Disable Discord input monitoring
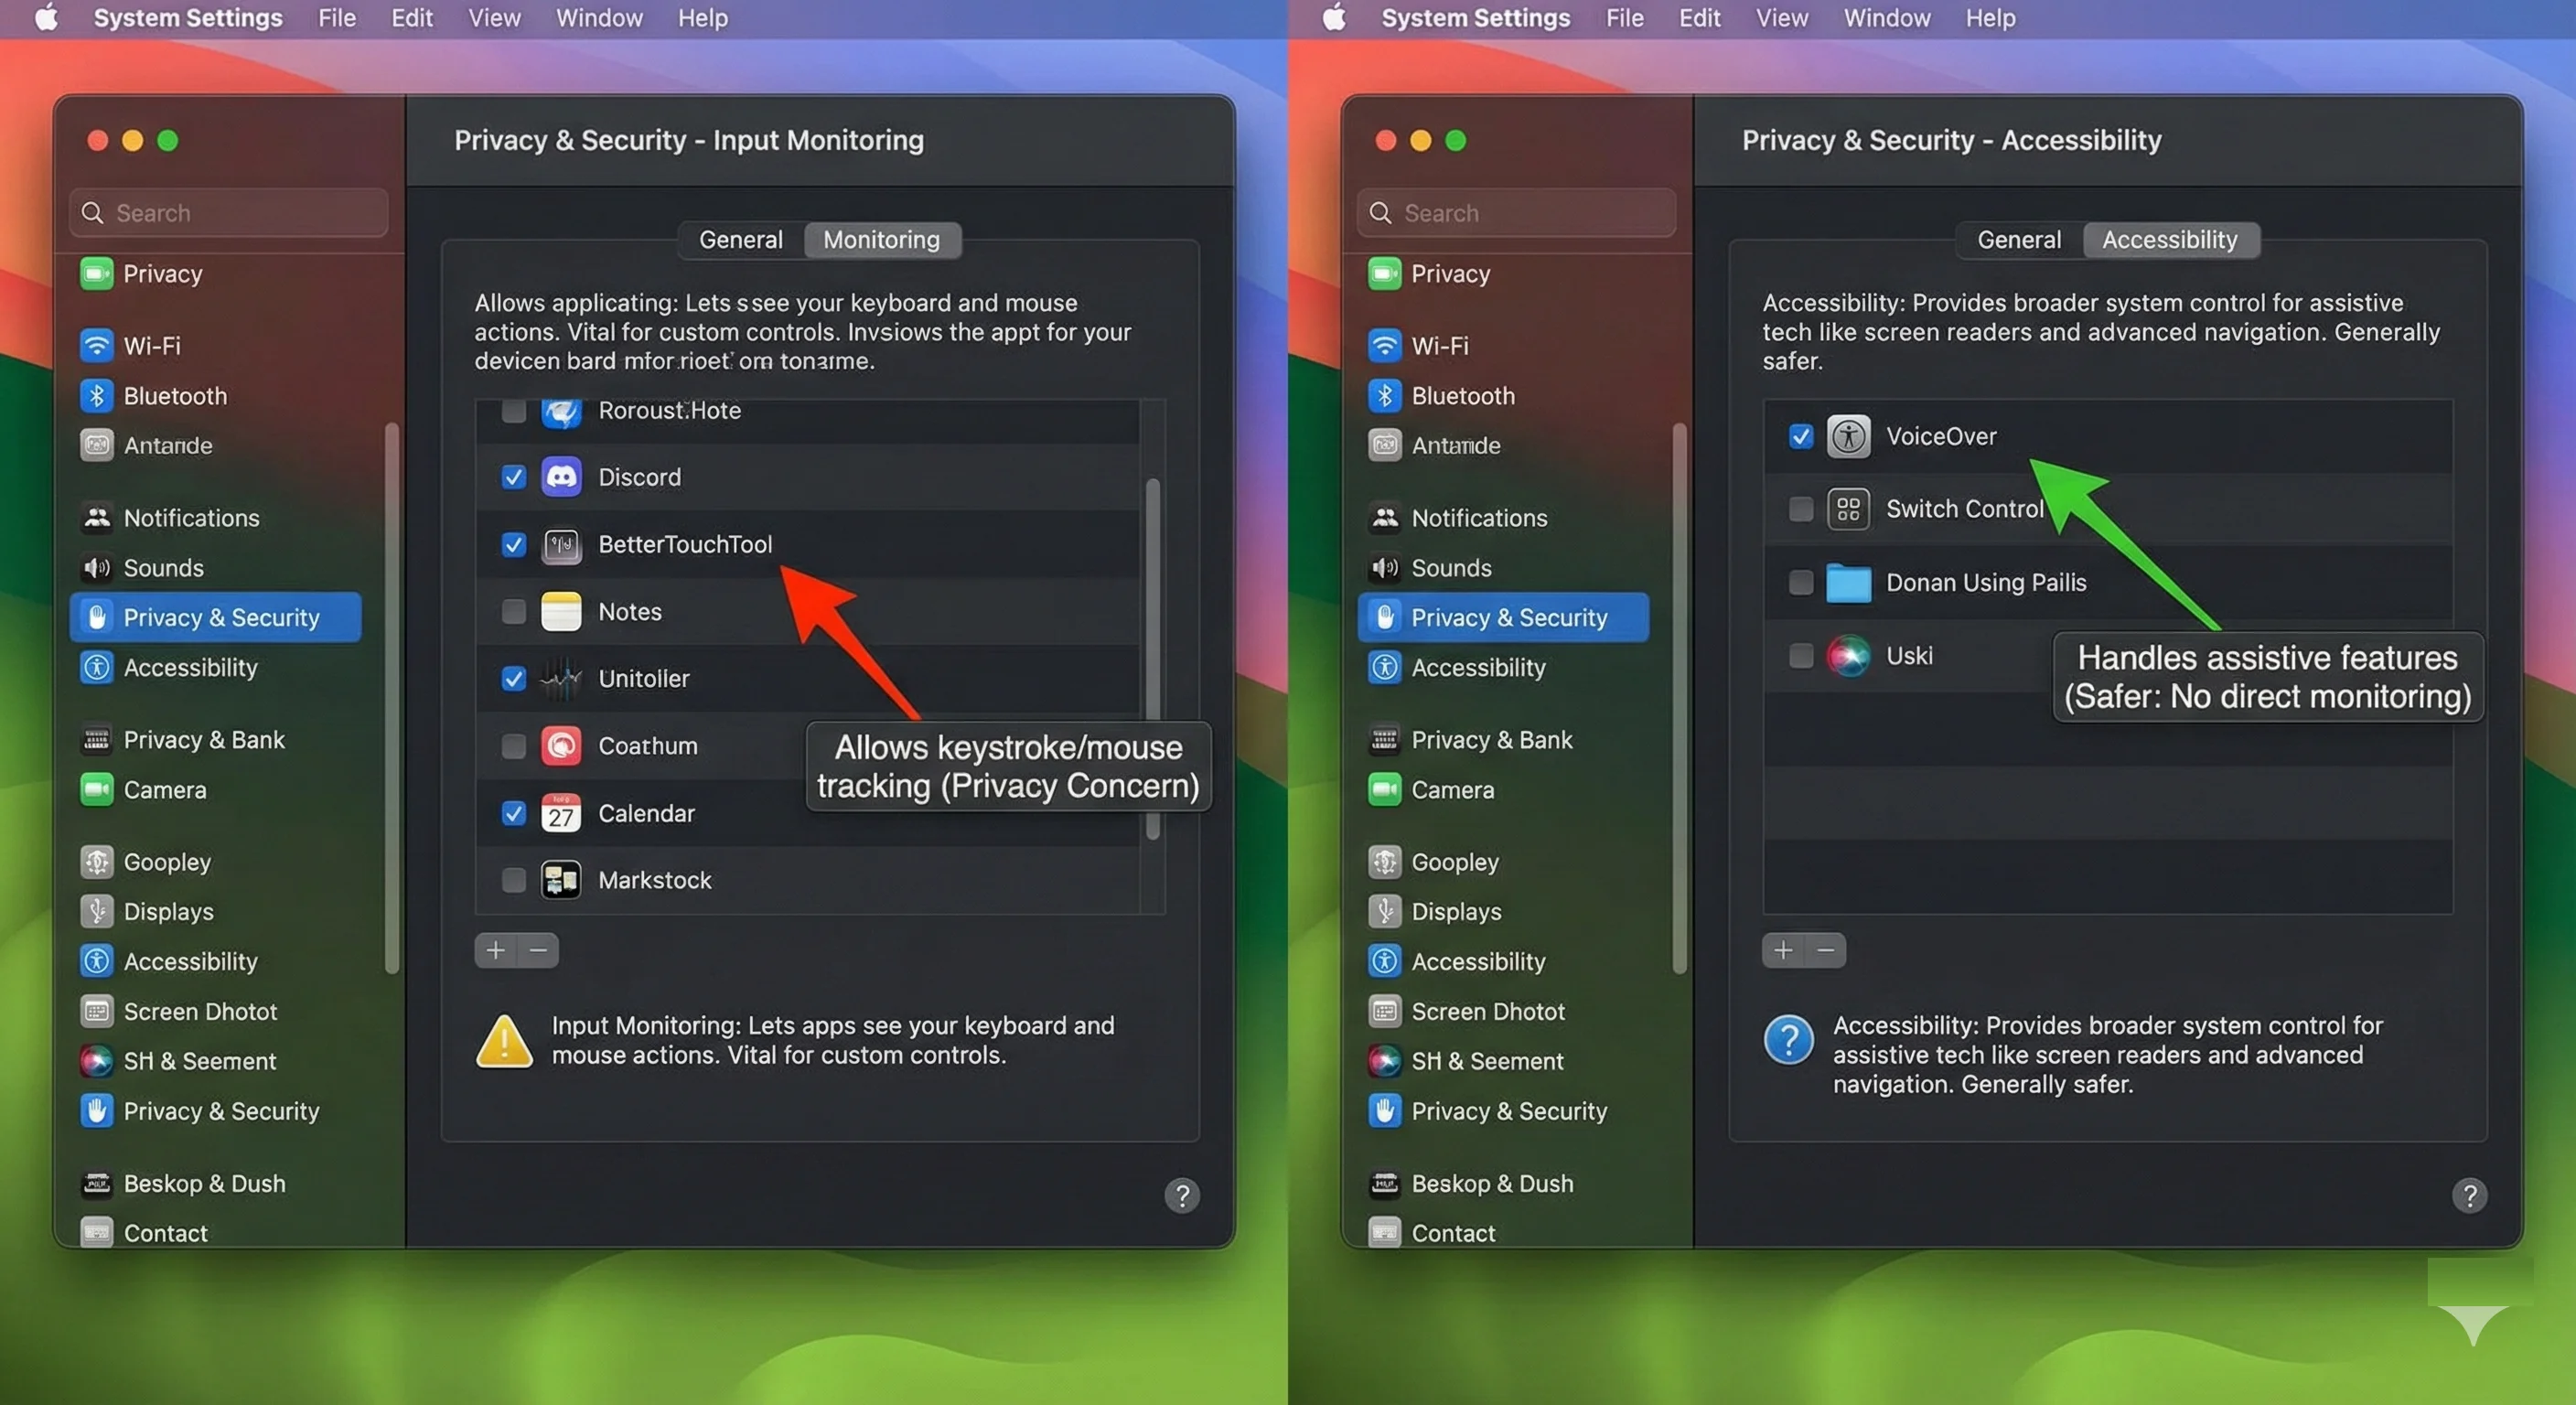Viewport: 2576px width, 1405px height. (x=514, y=477)
